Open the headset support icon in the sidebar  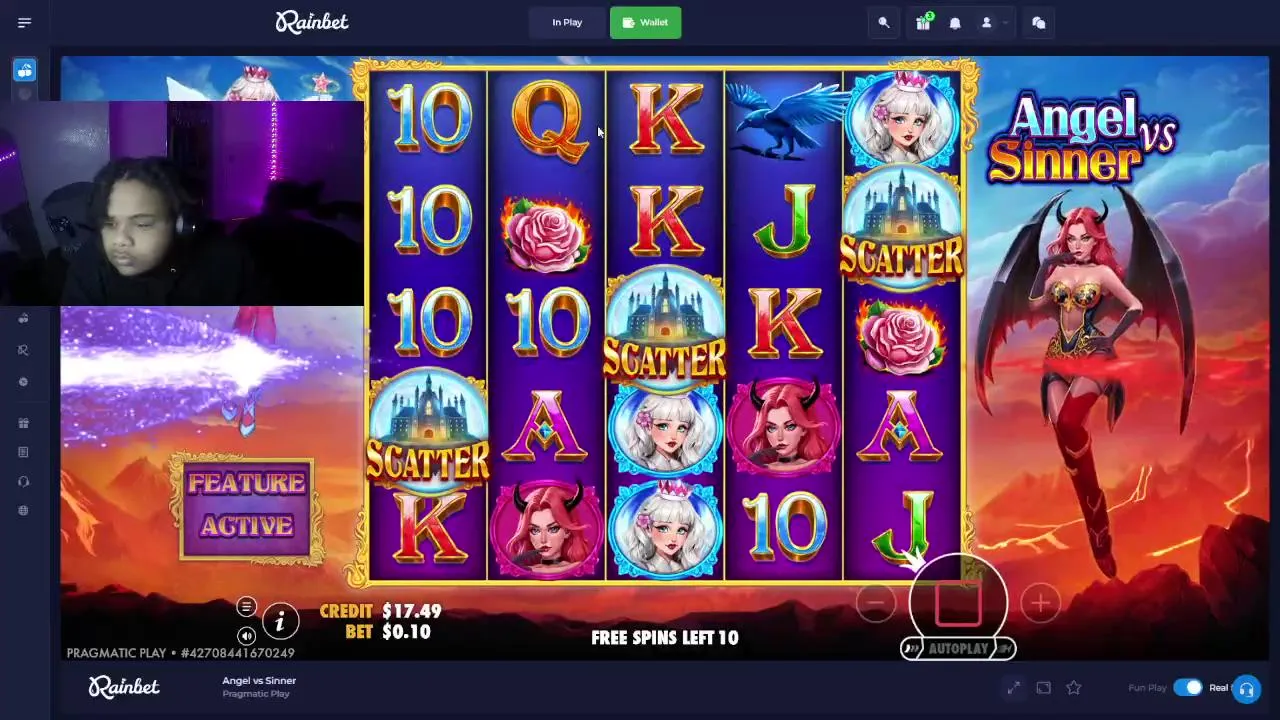tap(24, 481)
